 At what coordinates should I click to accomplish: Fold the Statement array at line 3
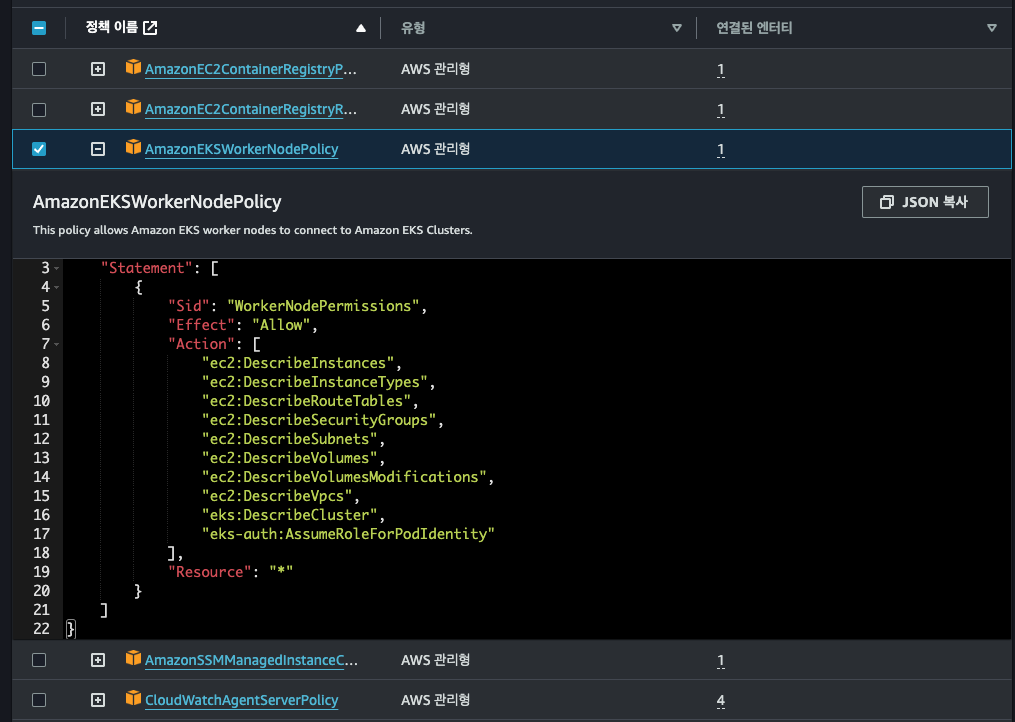click(x=57, y=268)
